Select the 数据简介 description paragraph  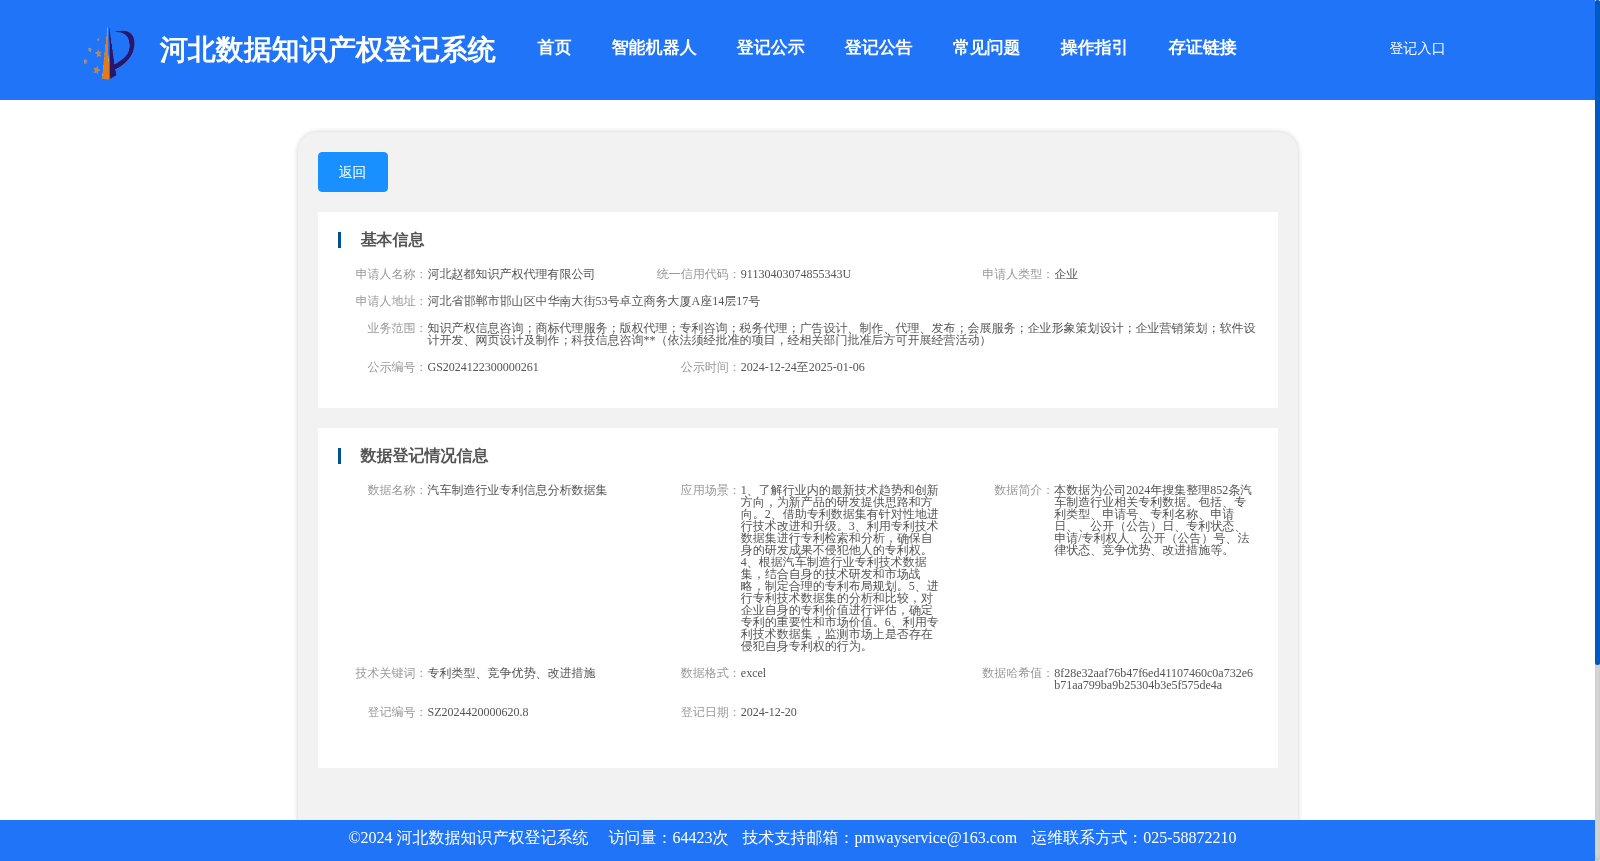point(1153,520)
